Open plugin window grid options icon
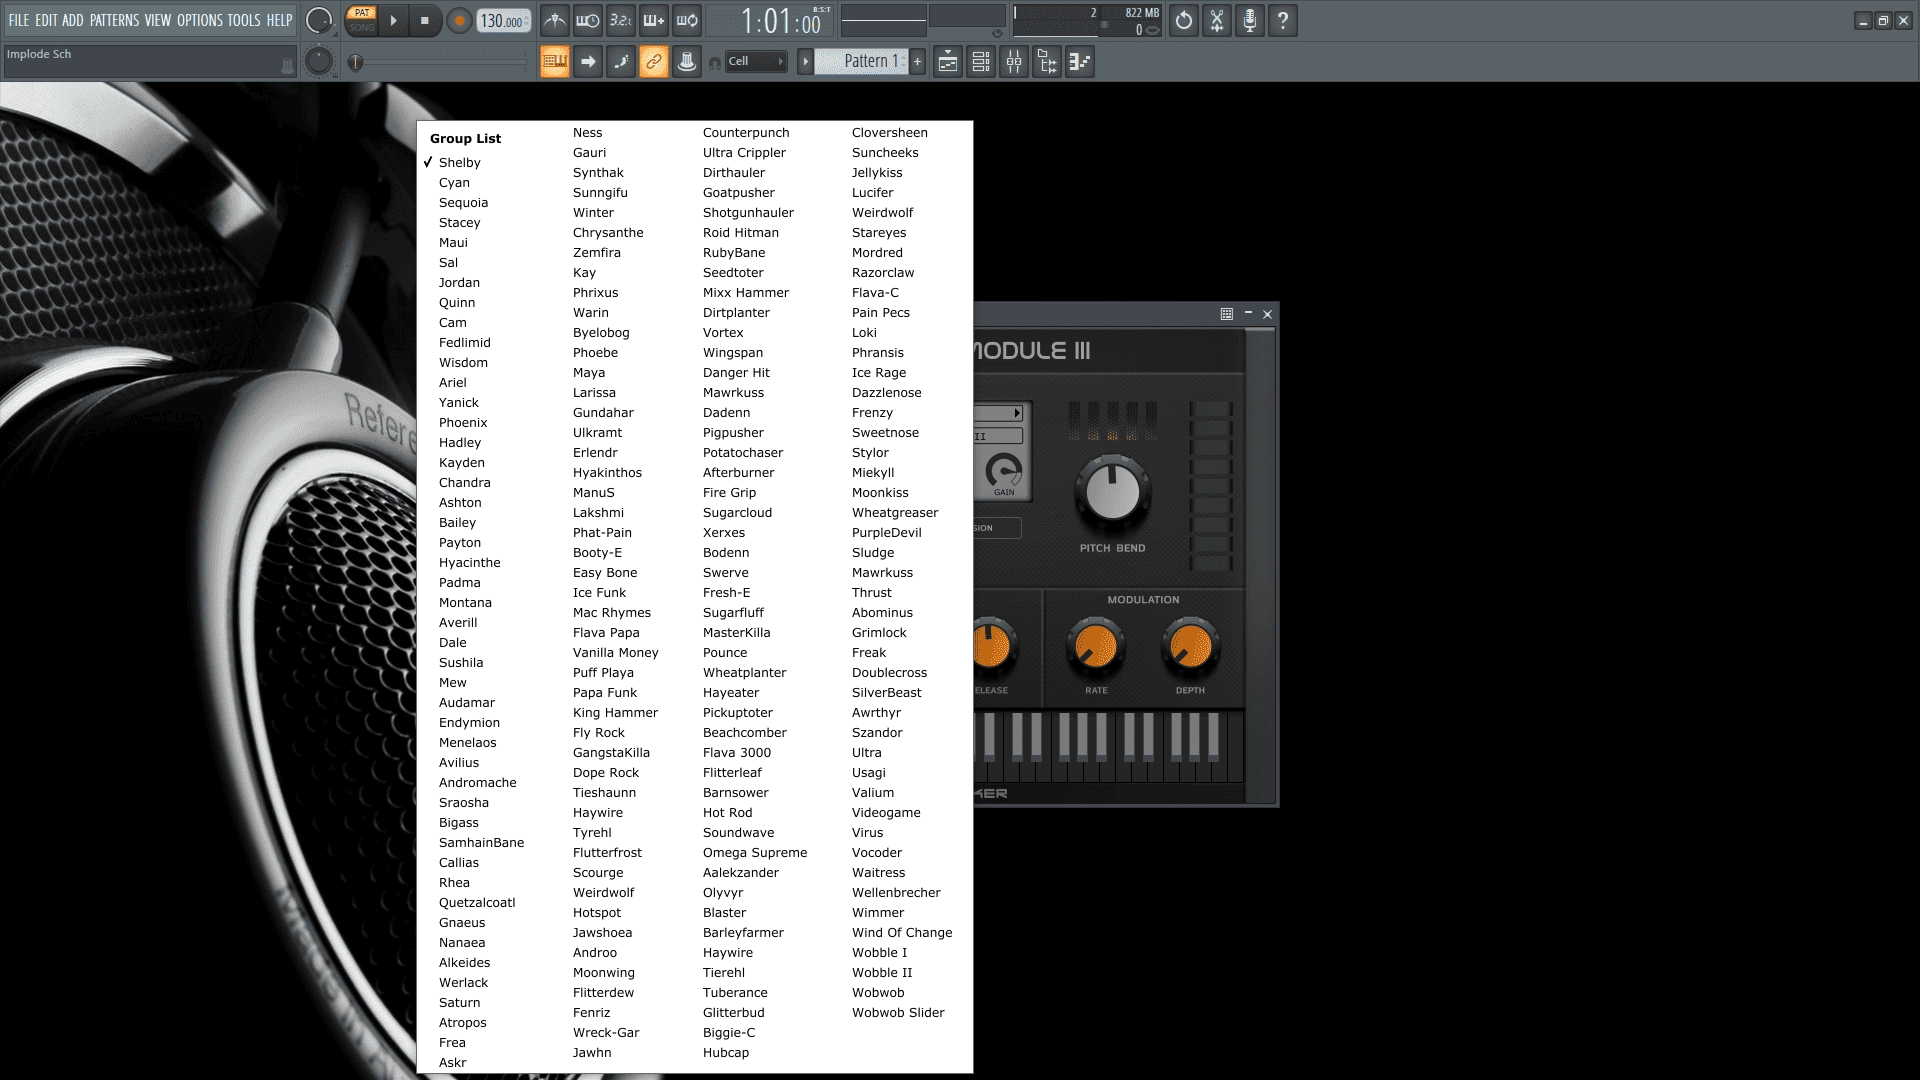Image resolution: width=1920 pixels, height=1080 pixels. [1227, 314]
